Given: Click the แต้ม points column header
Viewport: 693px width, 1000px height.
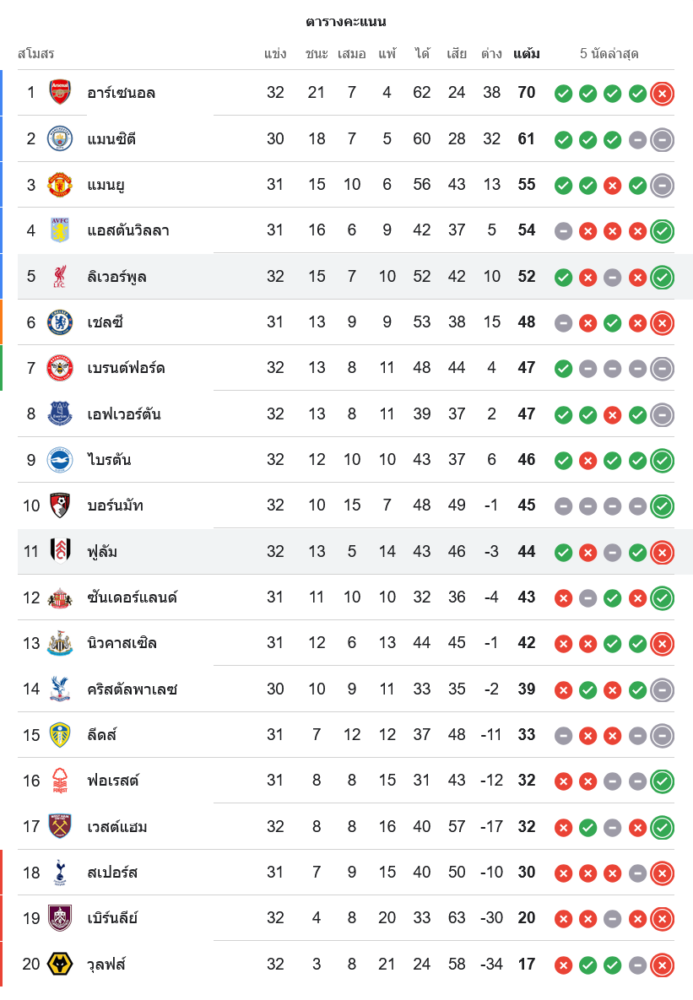Looking at the screenshot, I should (x=527, y=53).
